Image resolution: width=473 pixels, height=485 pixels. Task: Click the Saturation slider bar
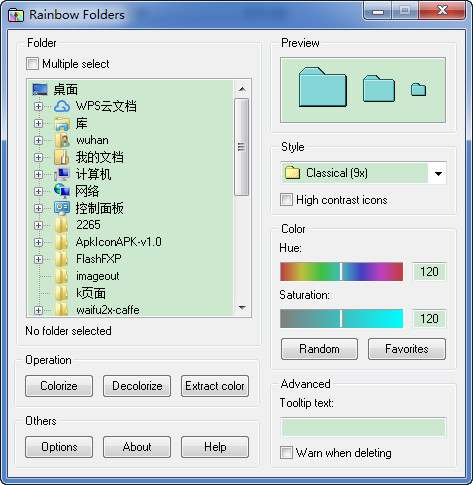pos(342,319)
